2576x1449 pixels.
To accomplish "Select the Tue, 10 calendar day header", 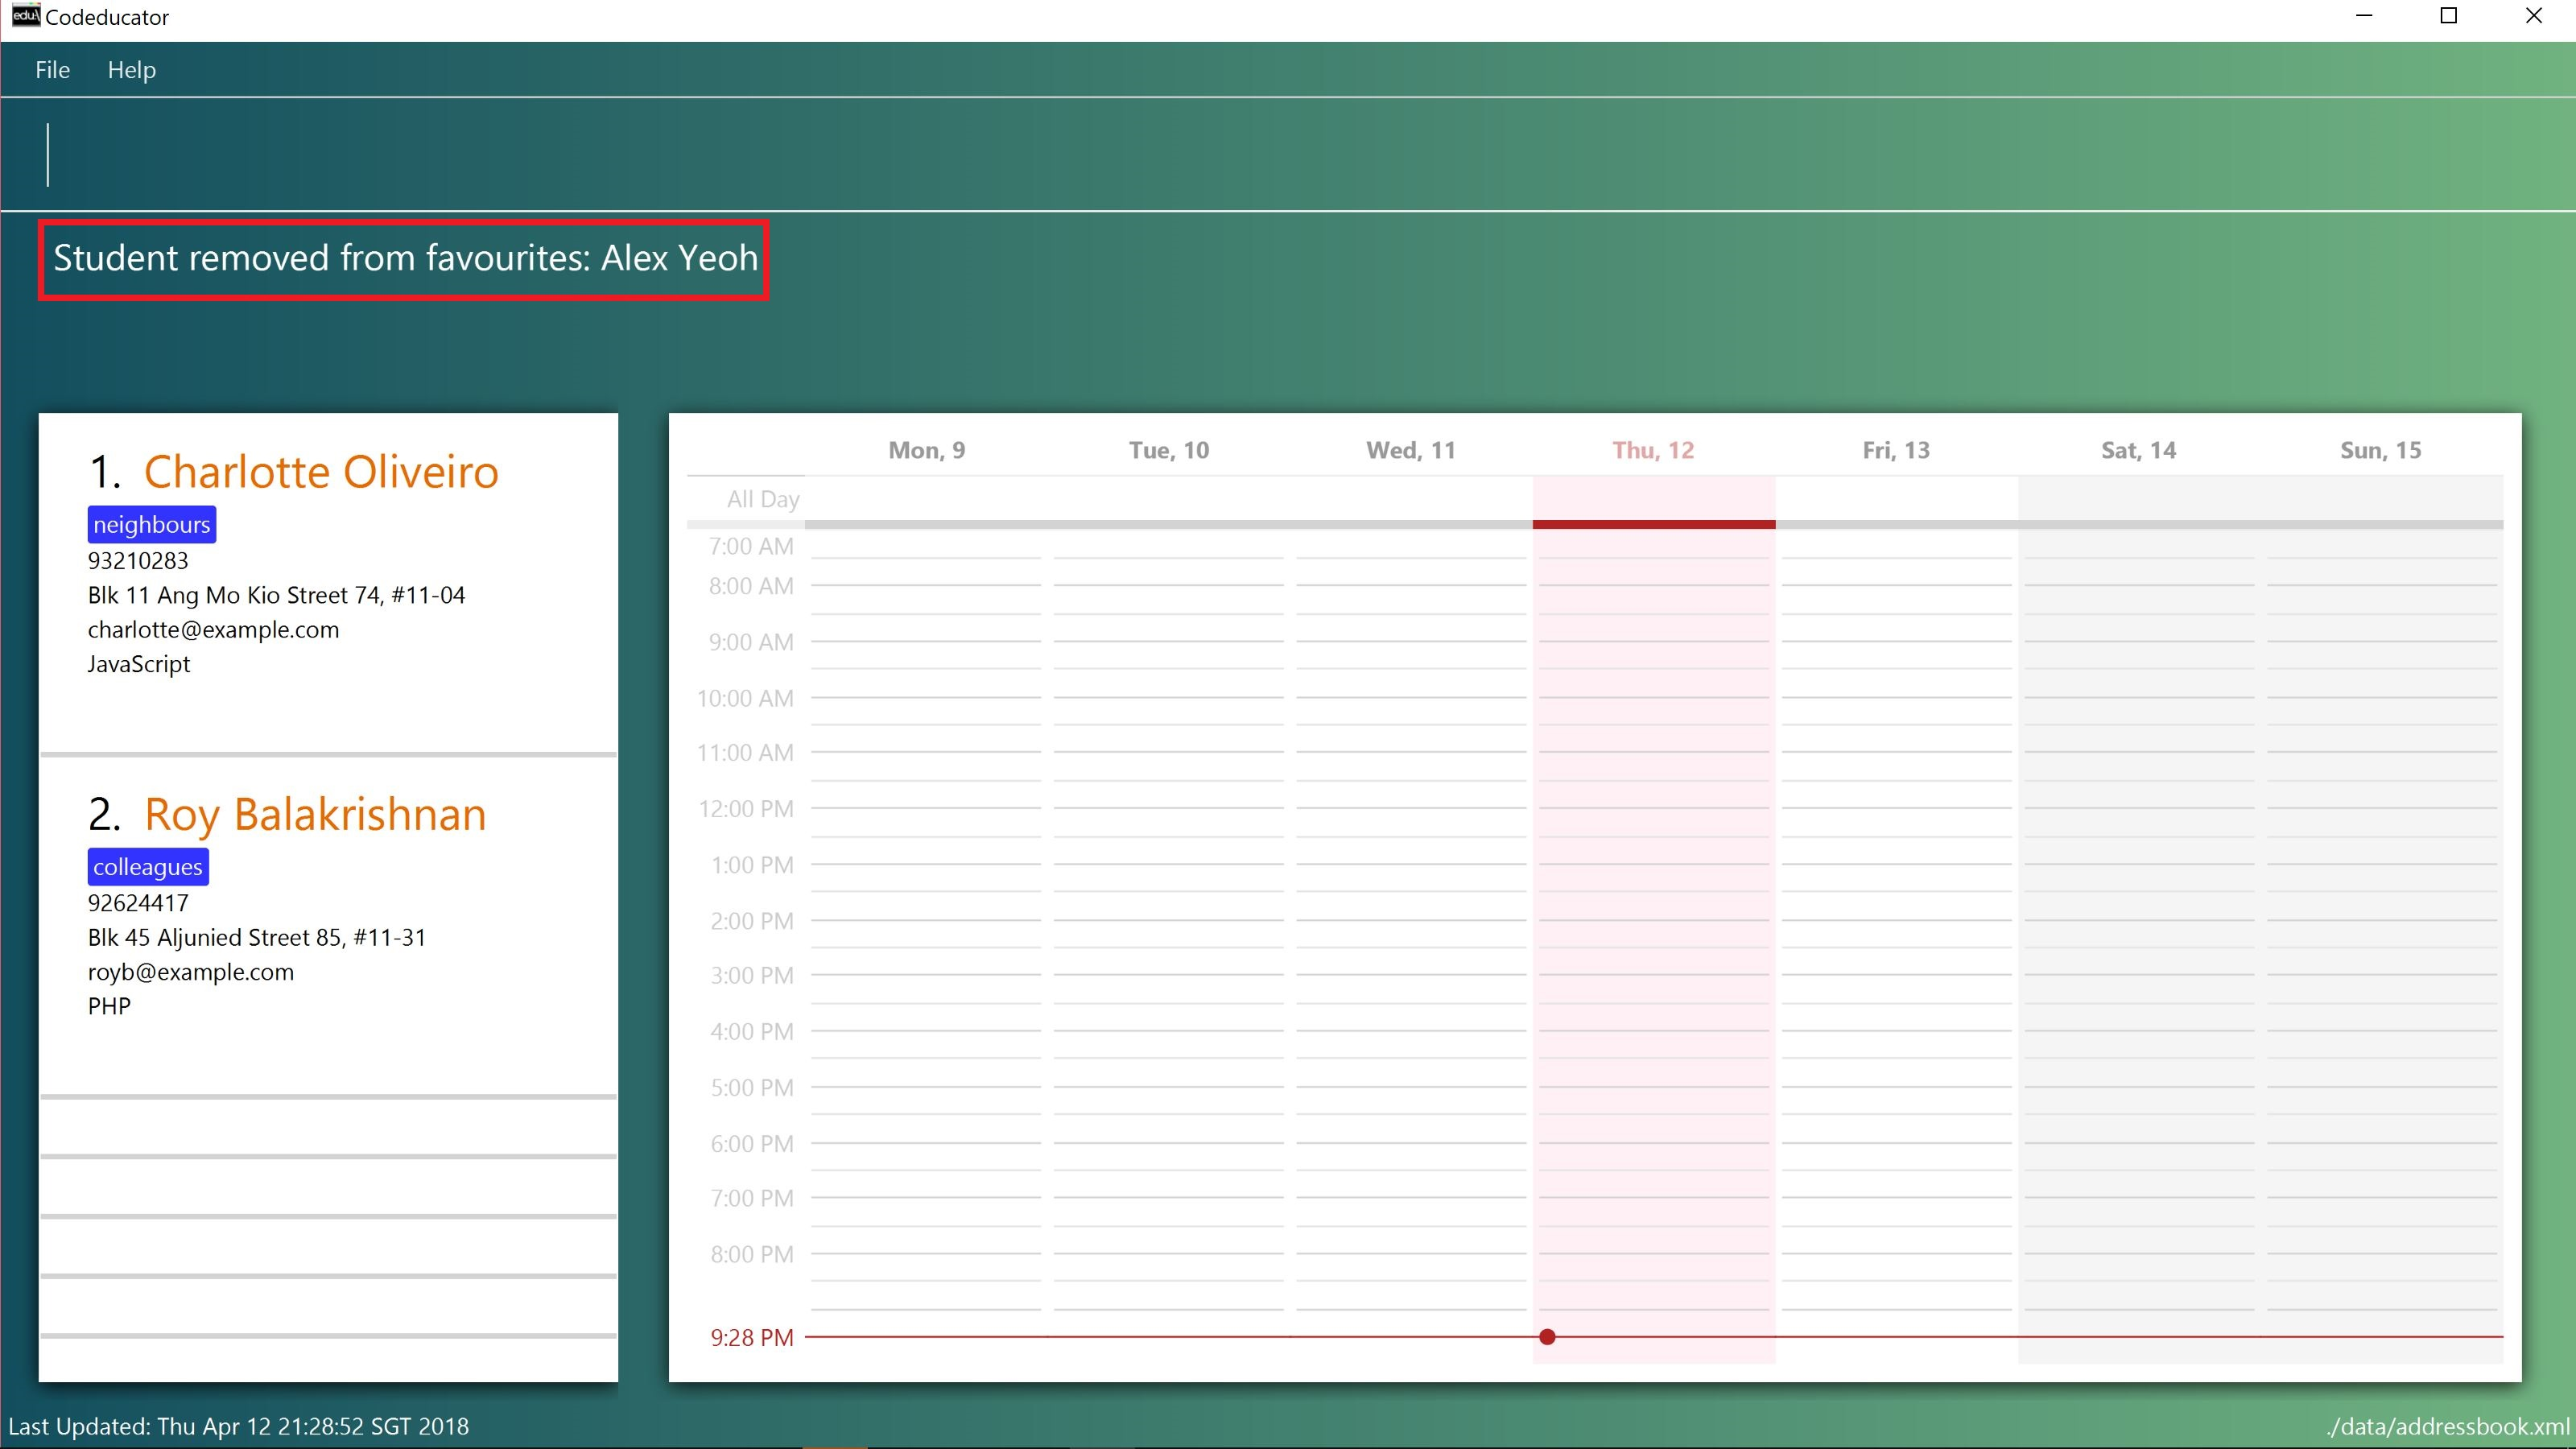I will pos(1169,450).
